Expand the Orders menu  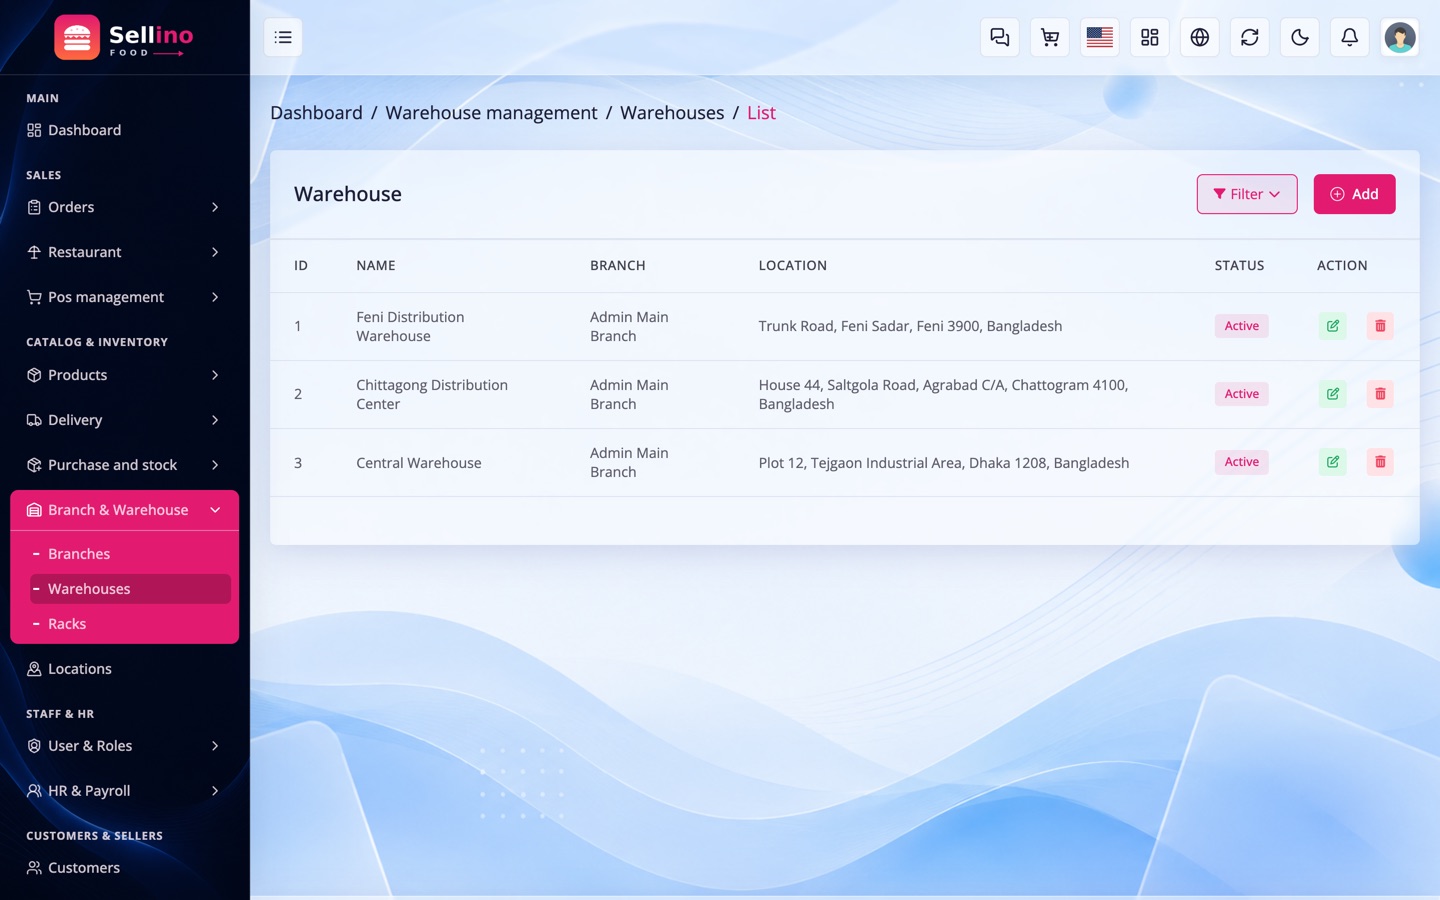tap(124, 207)
